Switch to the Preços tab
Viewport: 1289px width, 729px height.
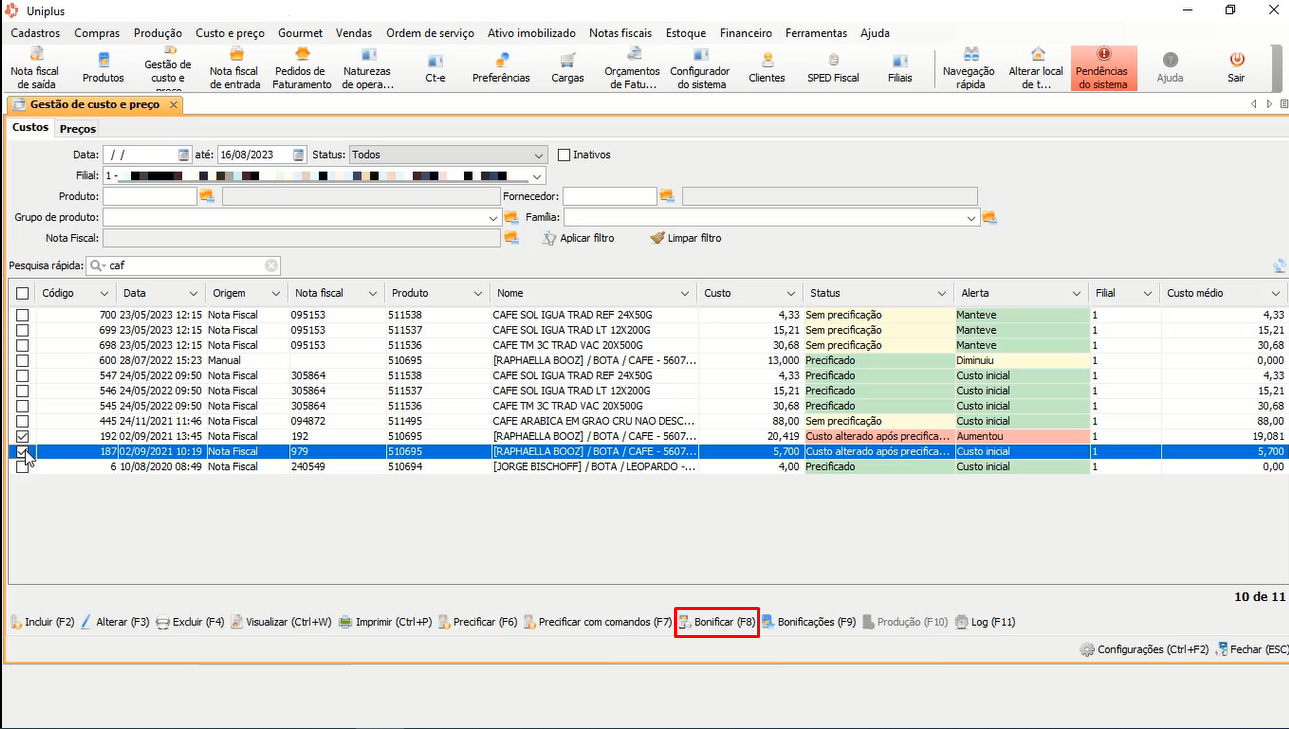(x=77, y=128)
